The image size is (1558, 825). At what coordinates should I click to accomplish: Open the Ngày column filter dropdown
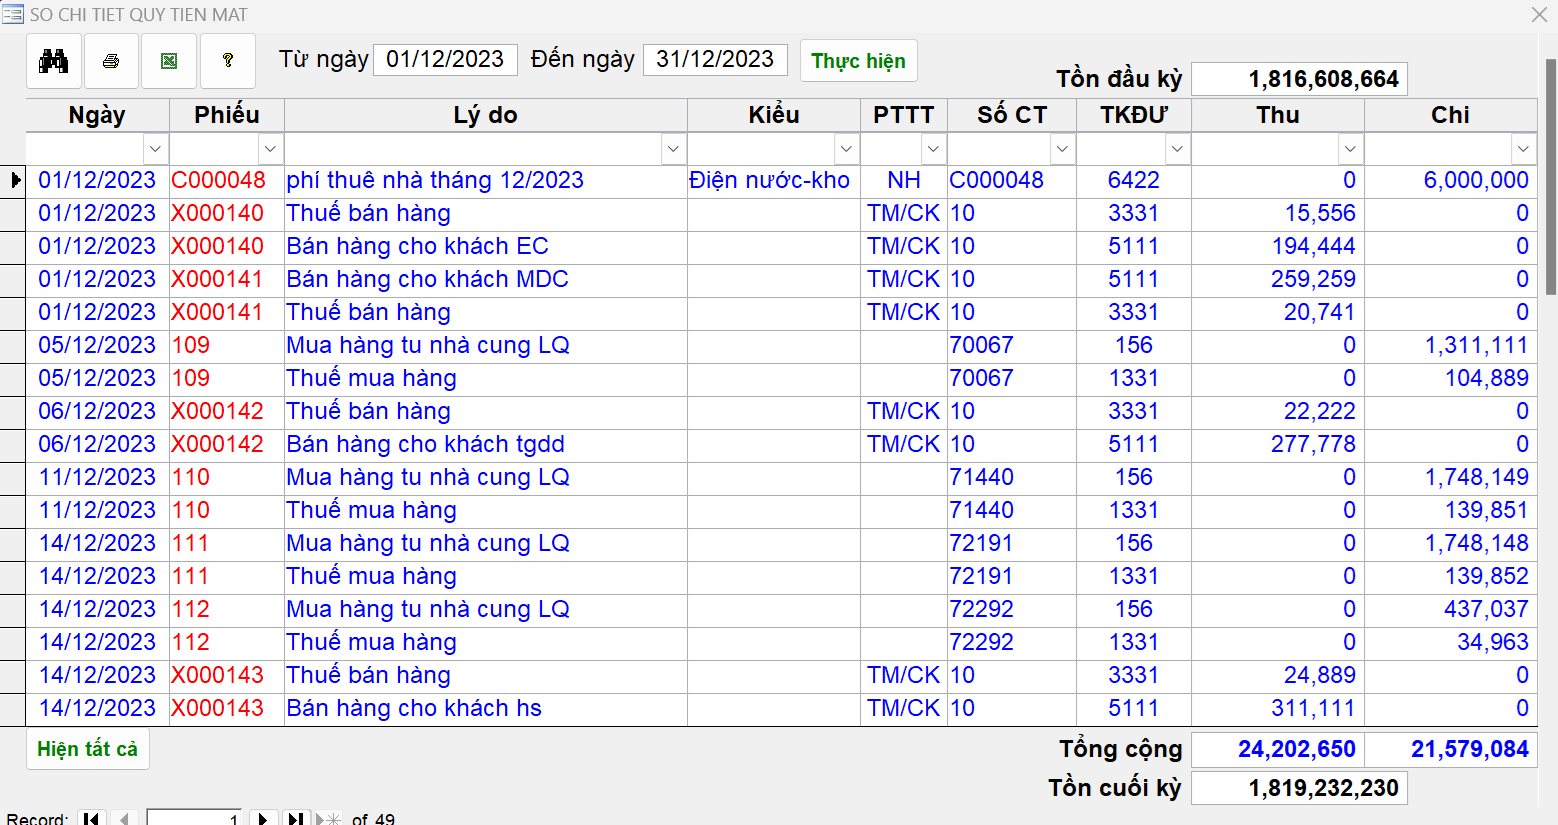(x=155, y=149)
